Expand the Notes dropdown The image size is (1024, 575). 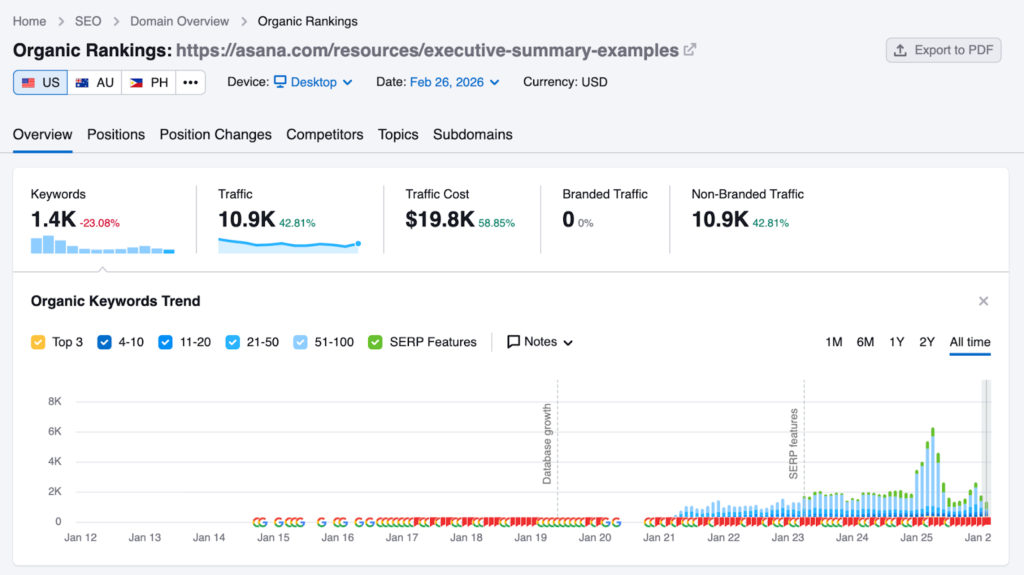point(540,342)
